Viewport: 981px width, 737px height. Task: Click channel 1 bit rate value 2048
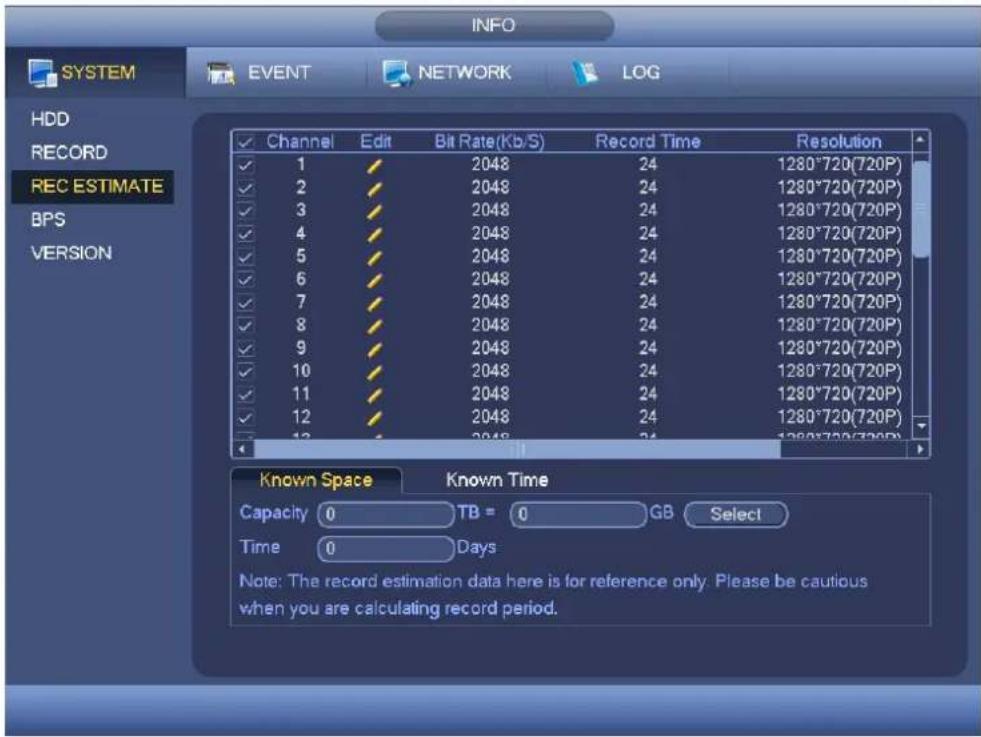(x=490, y=165)
